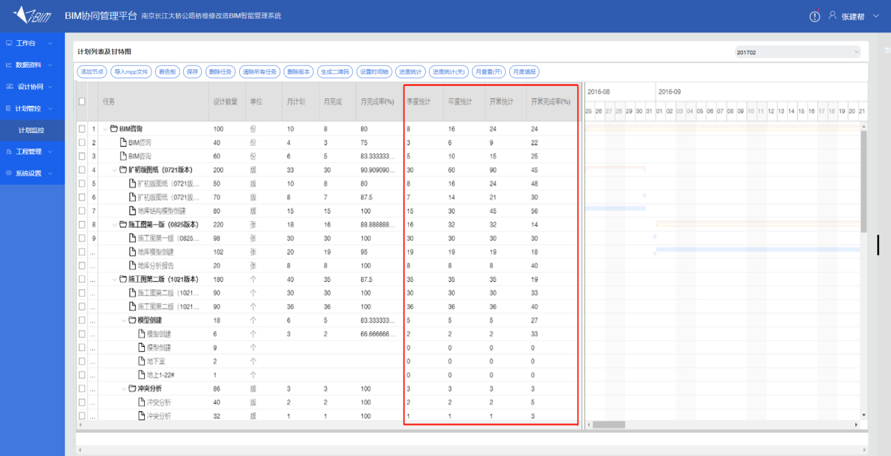Click the folder icon of 冲突分析 group
The image size is (891, 456).
tap(132, 388)
